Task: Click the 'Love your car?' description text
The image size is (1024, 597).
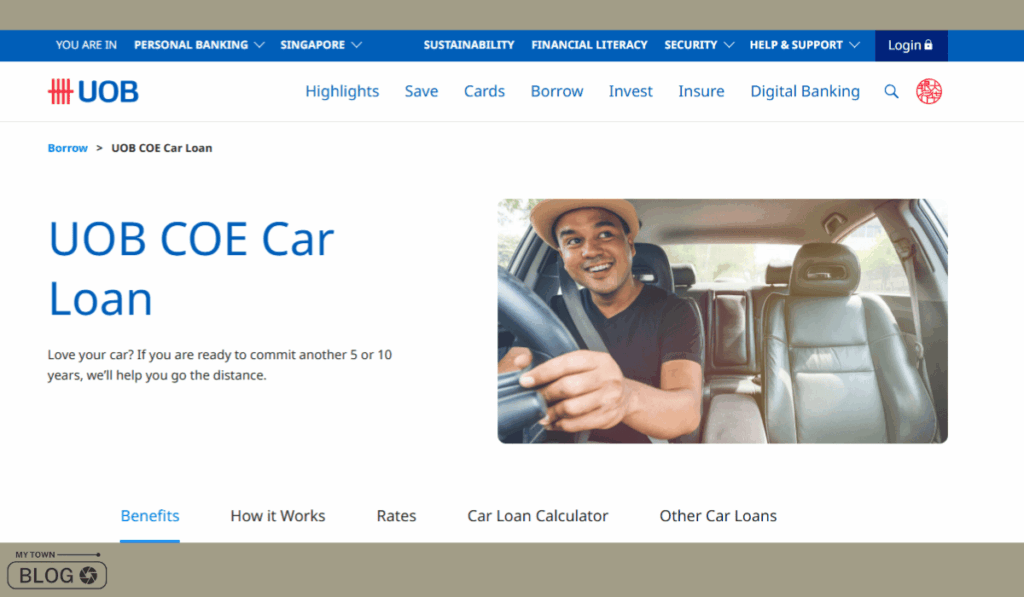Action: pos(219,365)
